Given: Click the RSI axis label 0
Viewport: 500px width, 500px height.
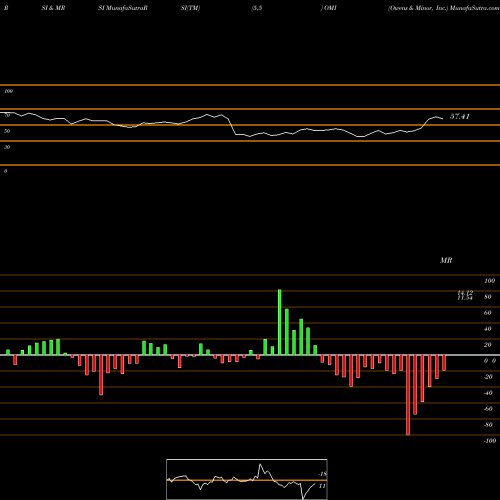Looking at the screenshot, I should pyautogui.click(x=5, y=171).
